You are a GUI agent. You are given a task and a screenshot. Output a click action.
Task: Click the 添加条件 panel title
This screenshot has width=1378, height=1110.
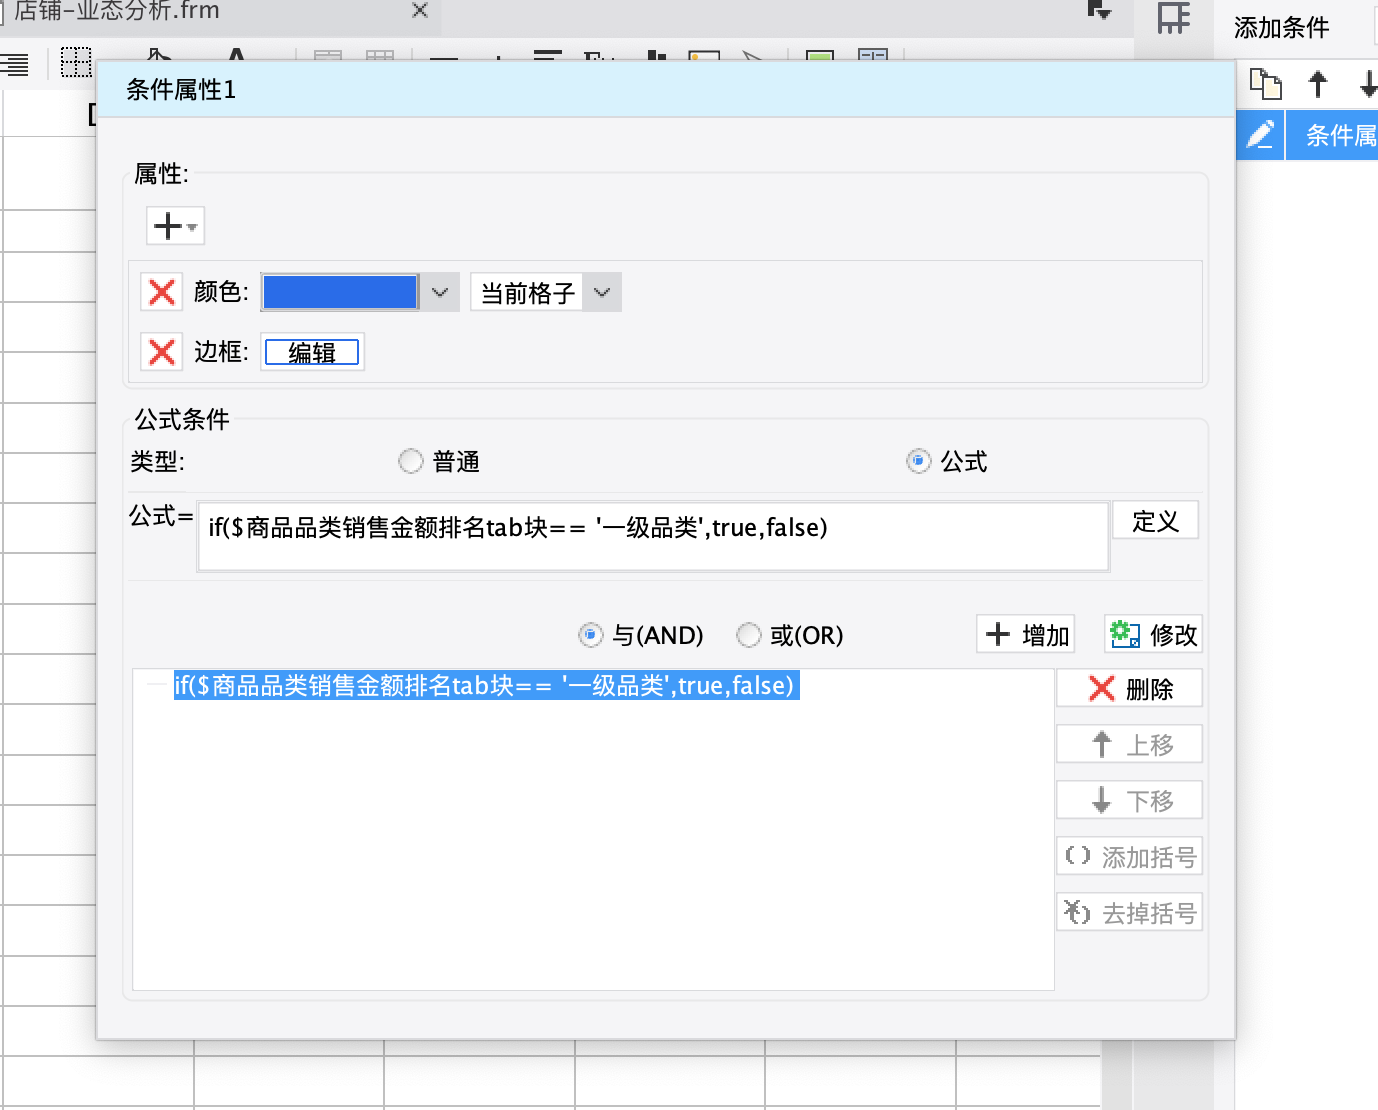tap(1281, 27)
